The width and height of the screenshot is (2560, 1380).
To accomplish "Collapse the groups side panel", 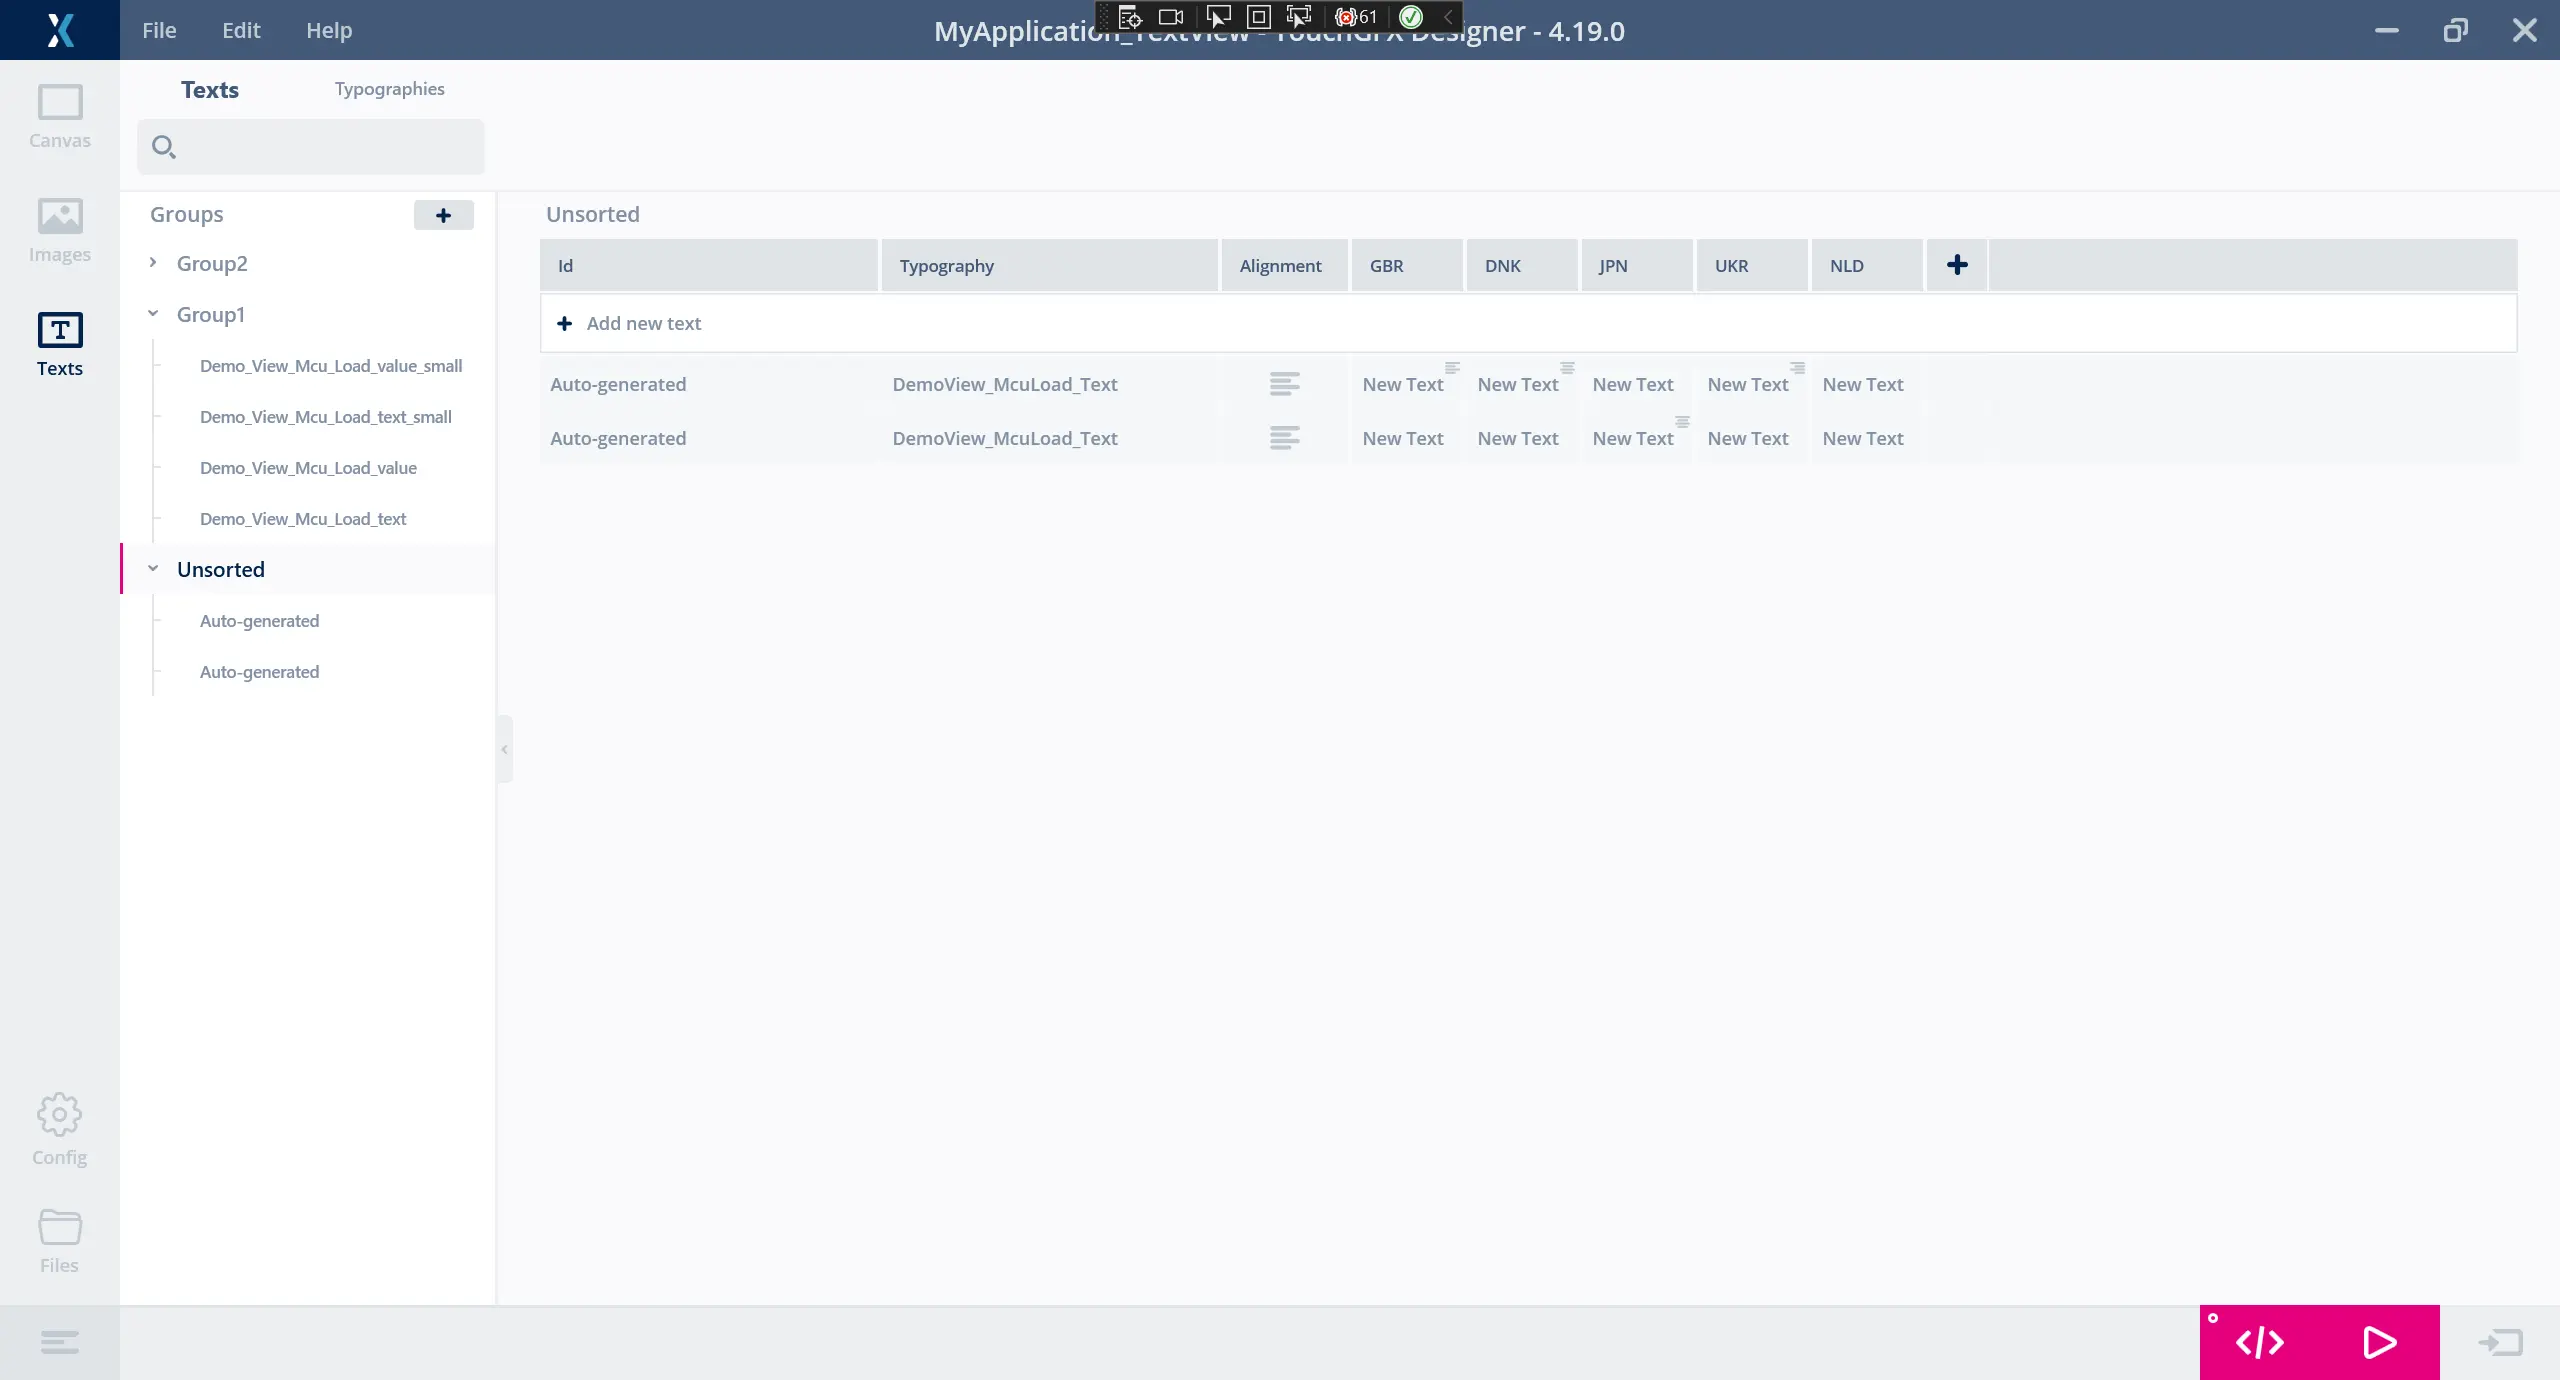I will (x=505, y=749).
